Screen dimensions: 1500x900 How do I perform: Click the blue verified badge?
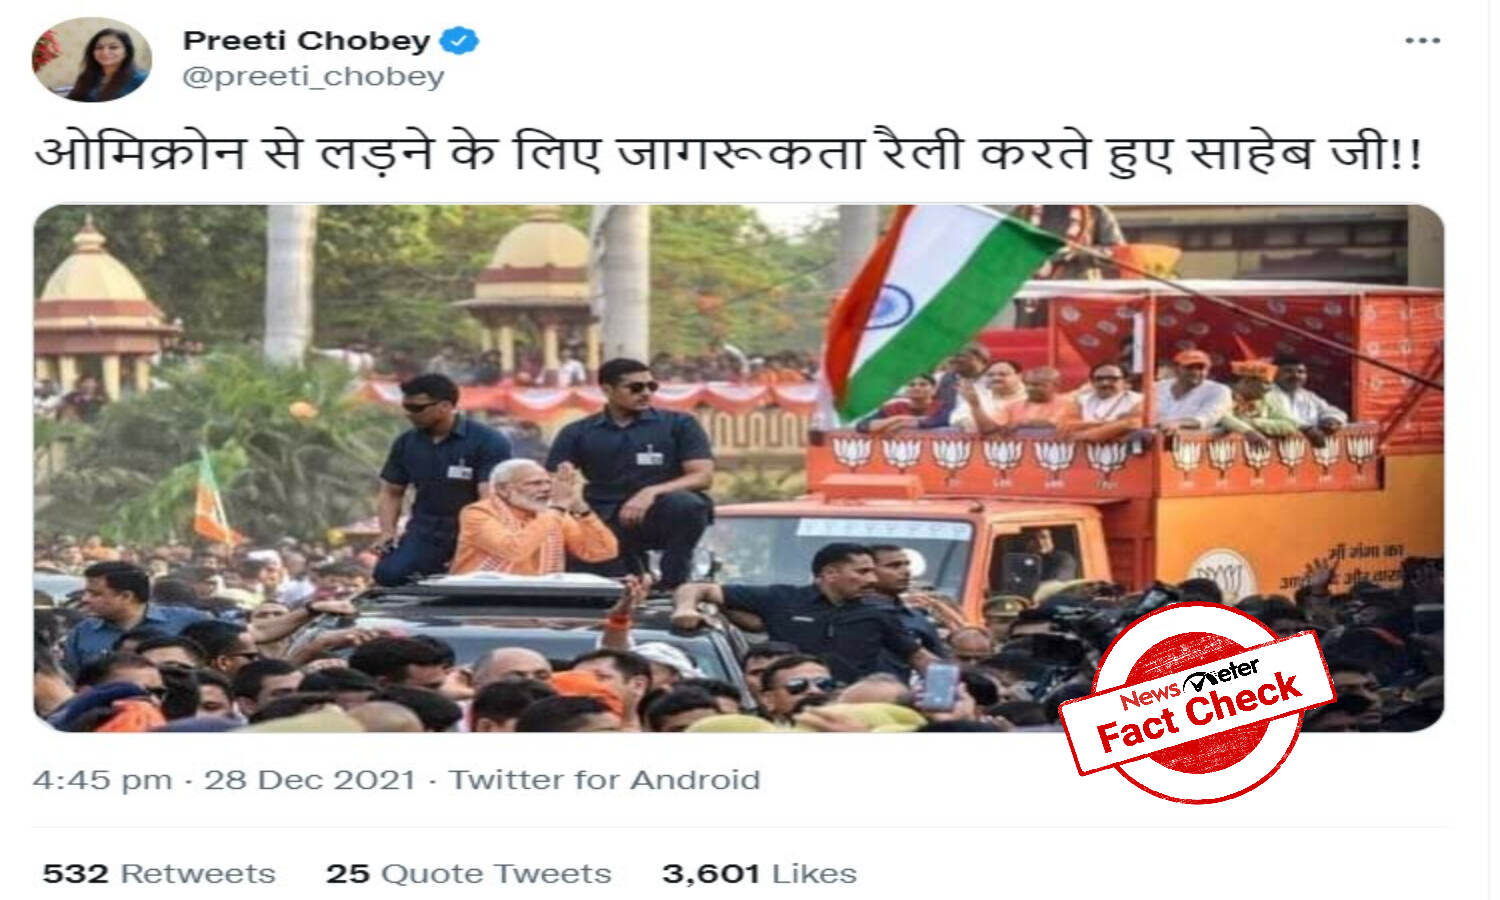coord(461,41)
